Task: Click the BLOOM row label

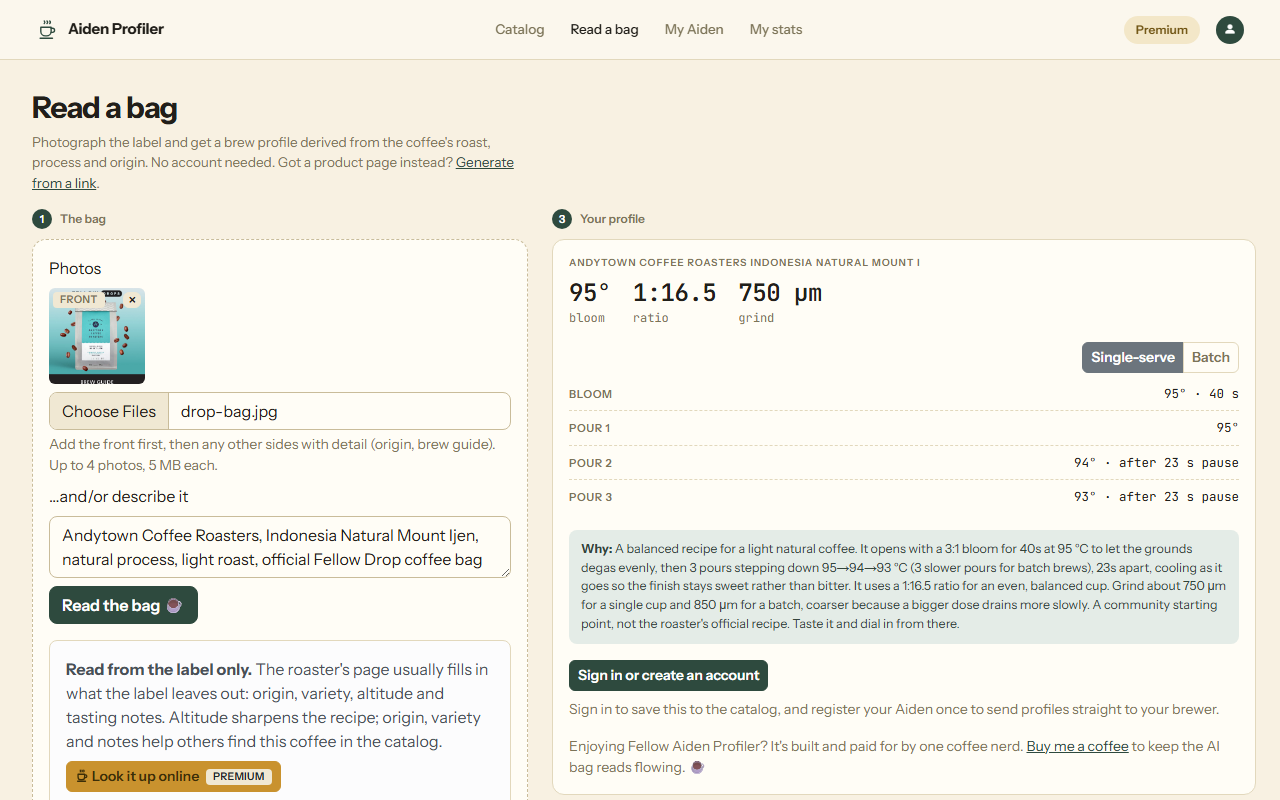Action: click(590, 394)
